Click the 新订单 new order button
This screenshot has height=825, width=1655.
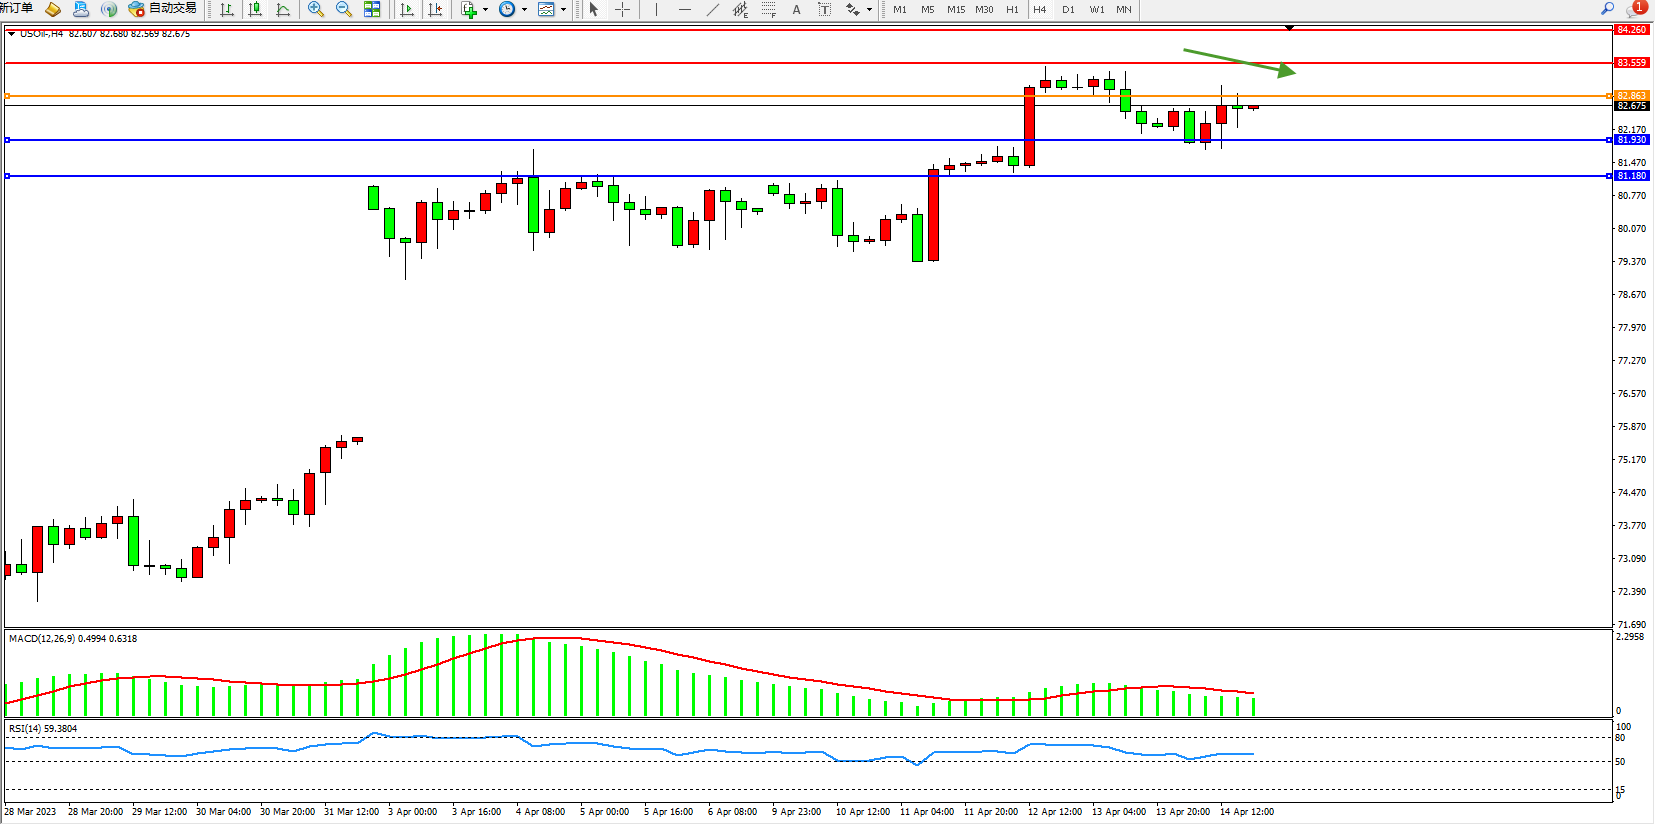(17, 9)
